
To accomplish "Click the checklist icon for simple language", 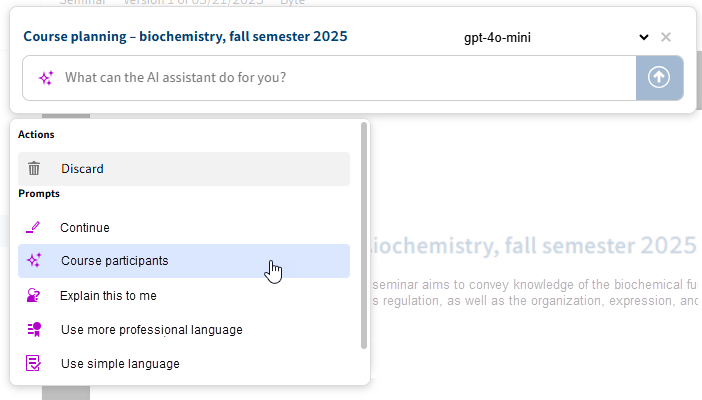I will tap(34, 363).
